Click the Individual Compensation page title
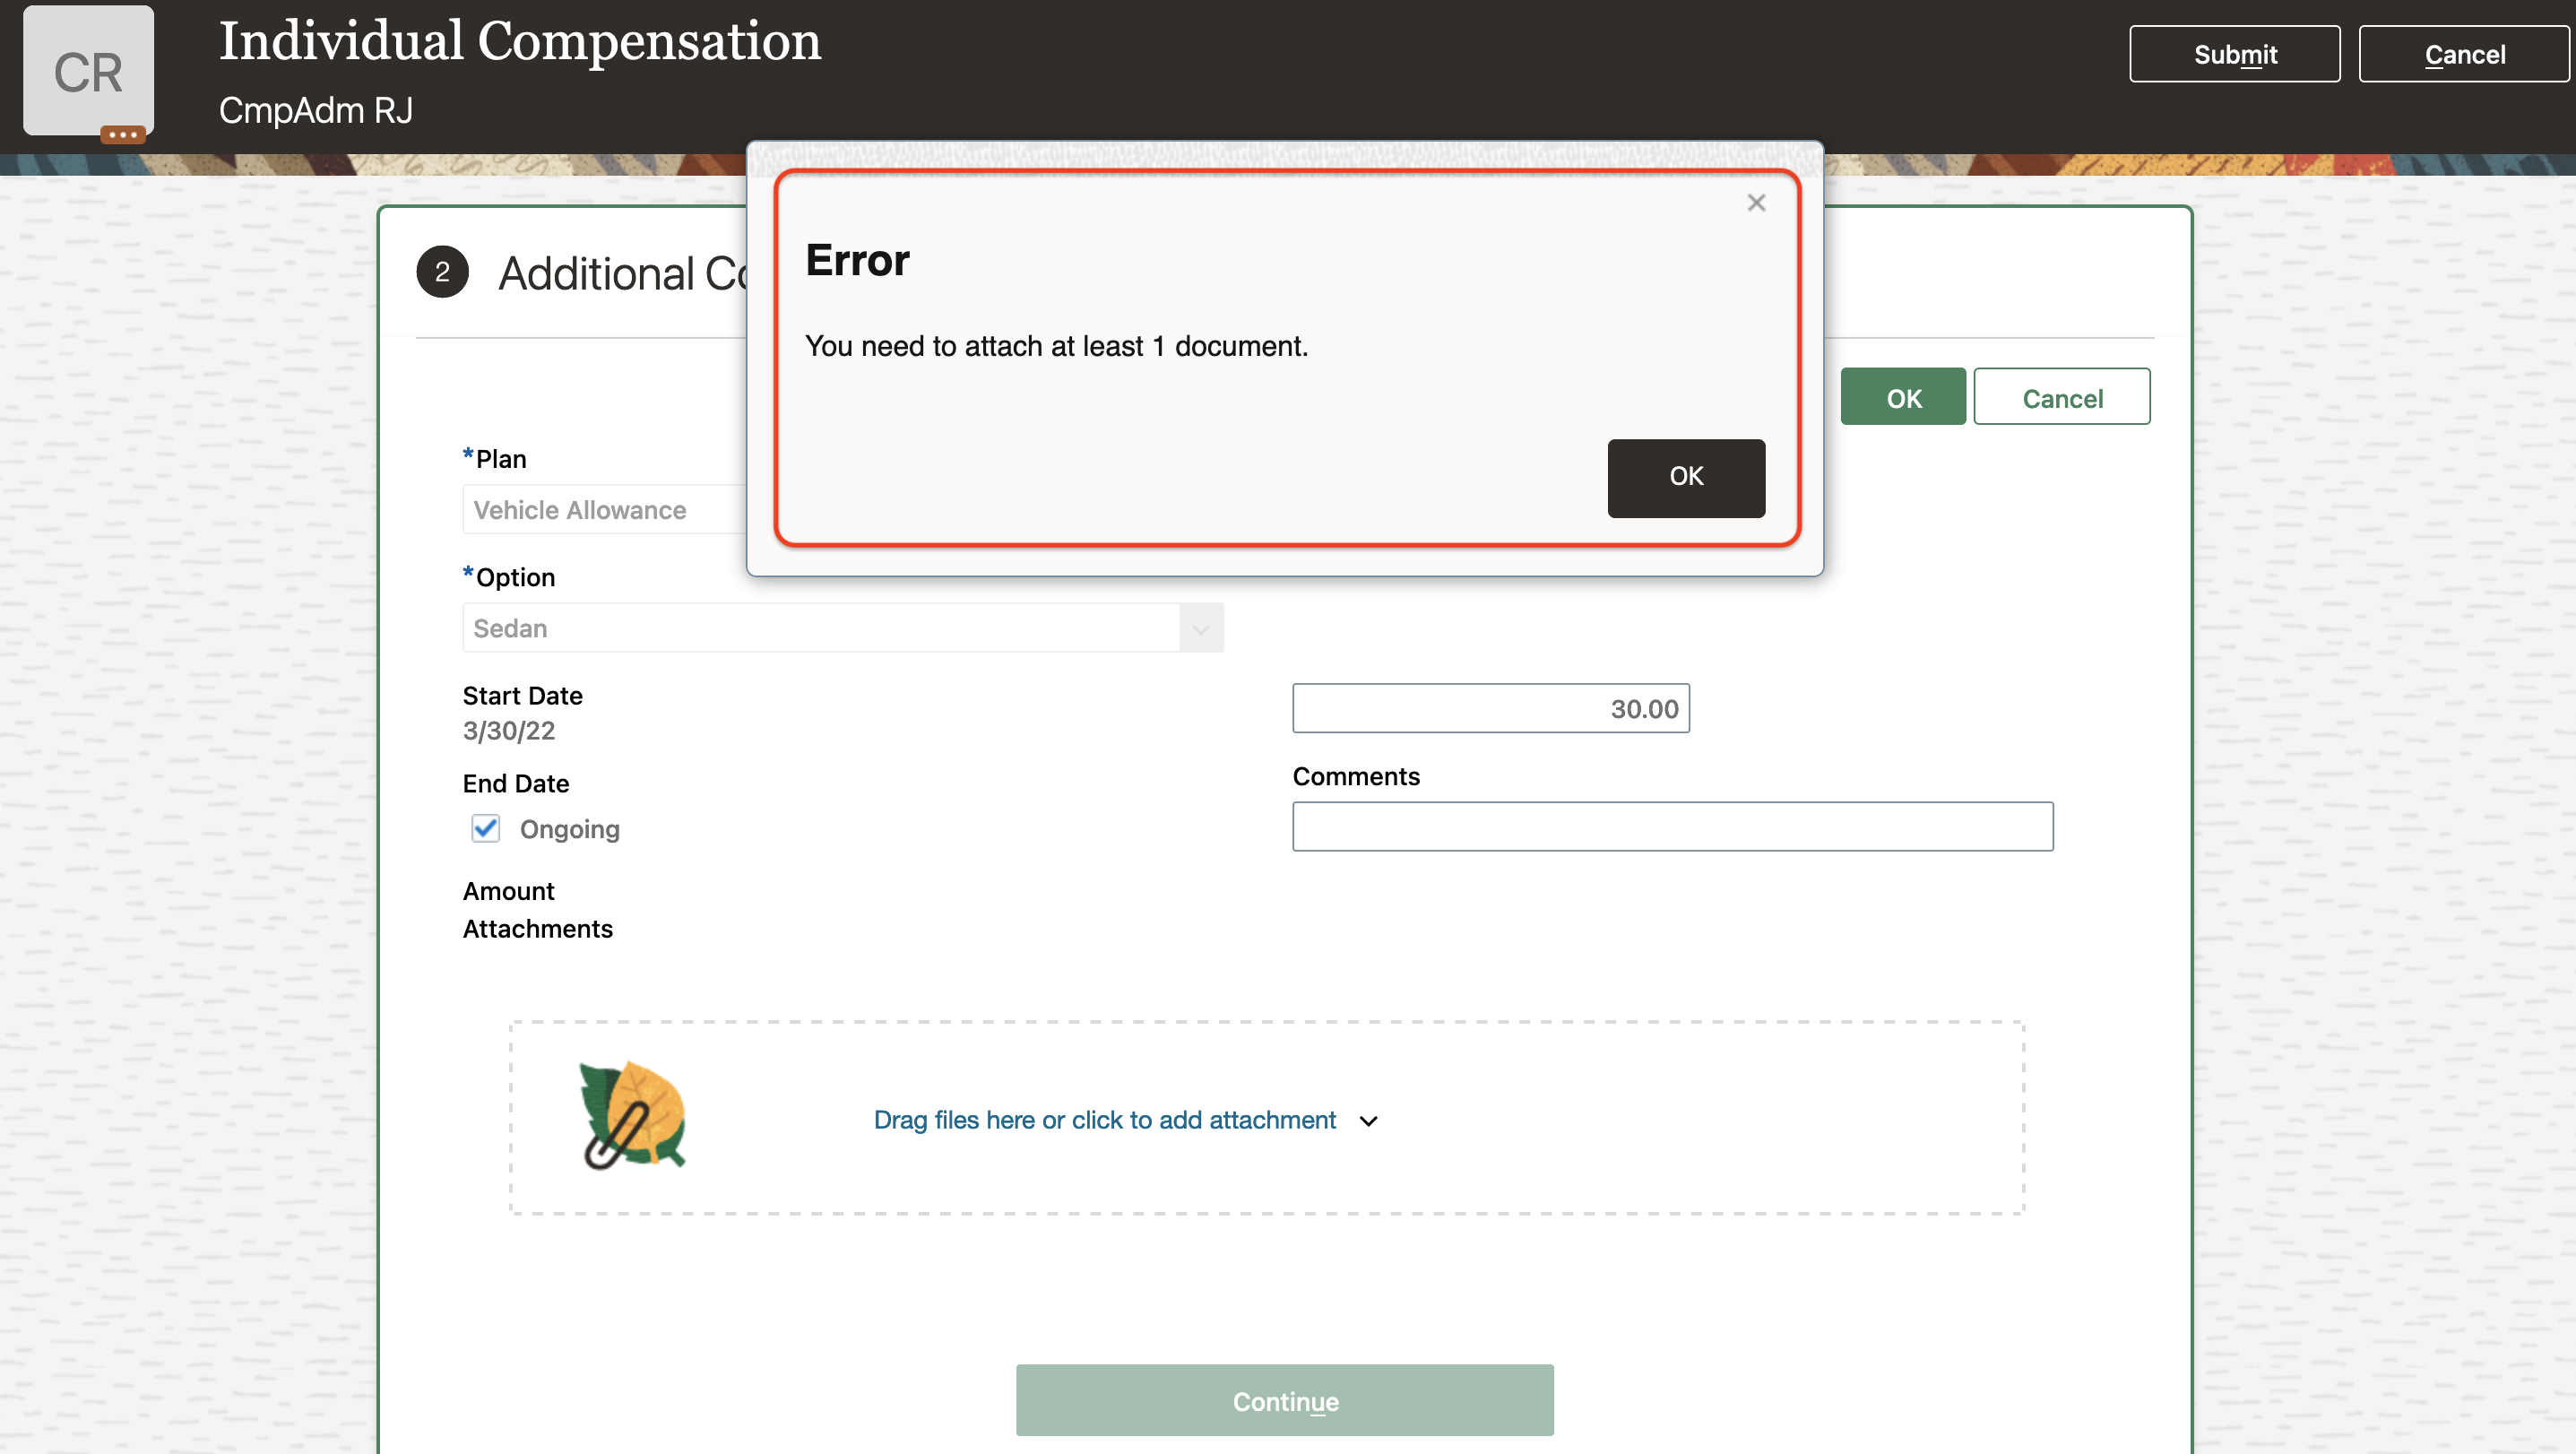 519,42
